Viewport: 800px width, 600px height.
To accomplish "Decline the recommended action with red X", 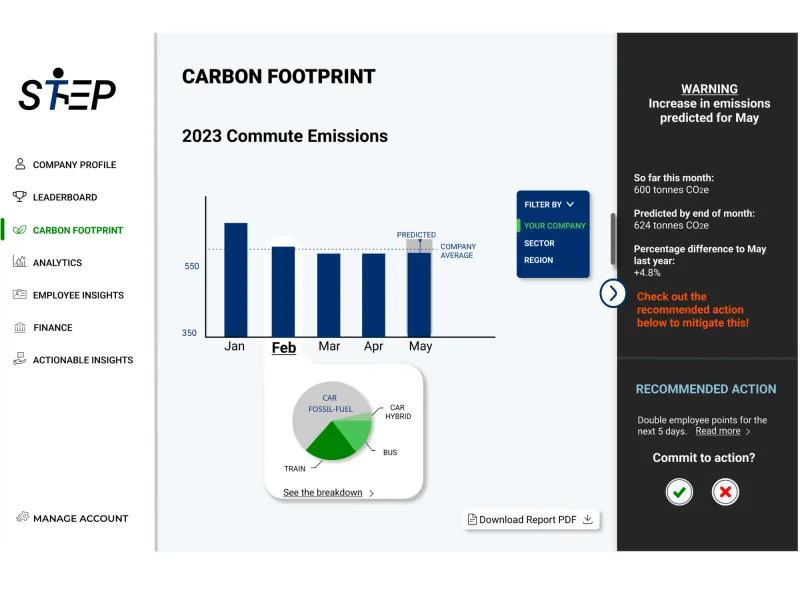I will pyautogui.click(x=725, y=492).
